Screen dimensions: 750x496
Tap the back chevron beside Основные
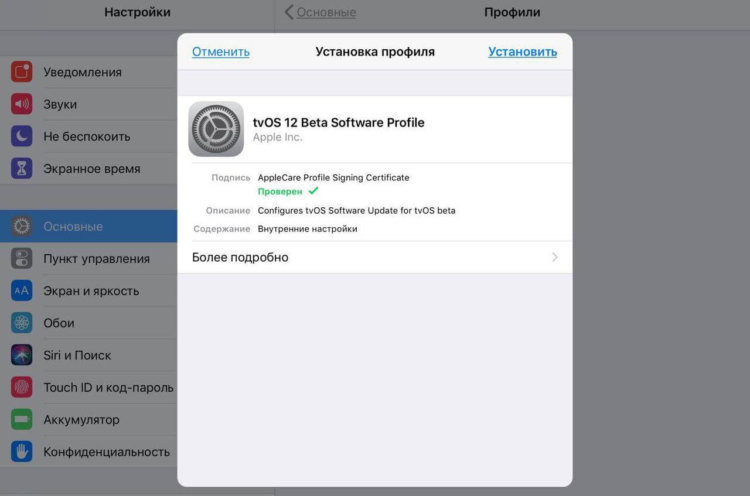[x=289, y=12]
